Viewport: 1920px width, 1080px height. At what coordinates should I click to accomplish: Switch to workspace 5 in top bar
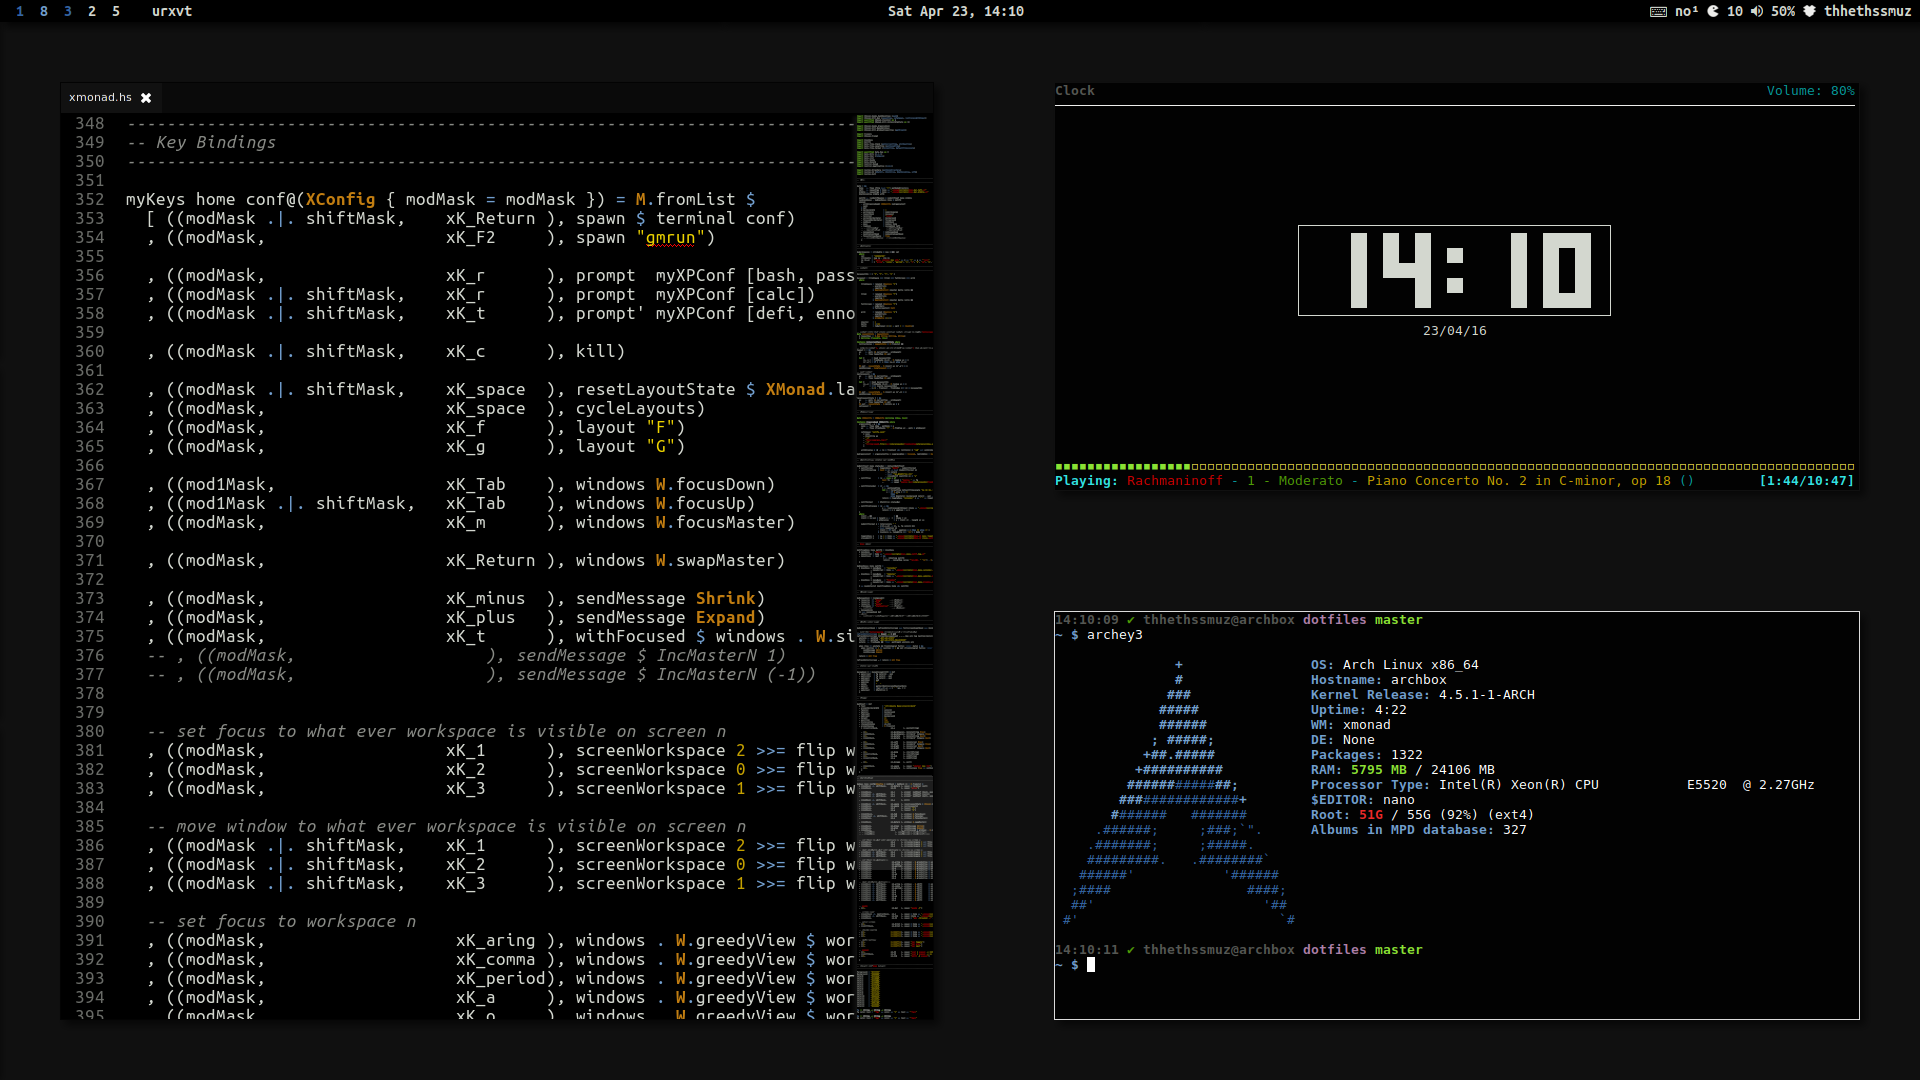(116, 11)
